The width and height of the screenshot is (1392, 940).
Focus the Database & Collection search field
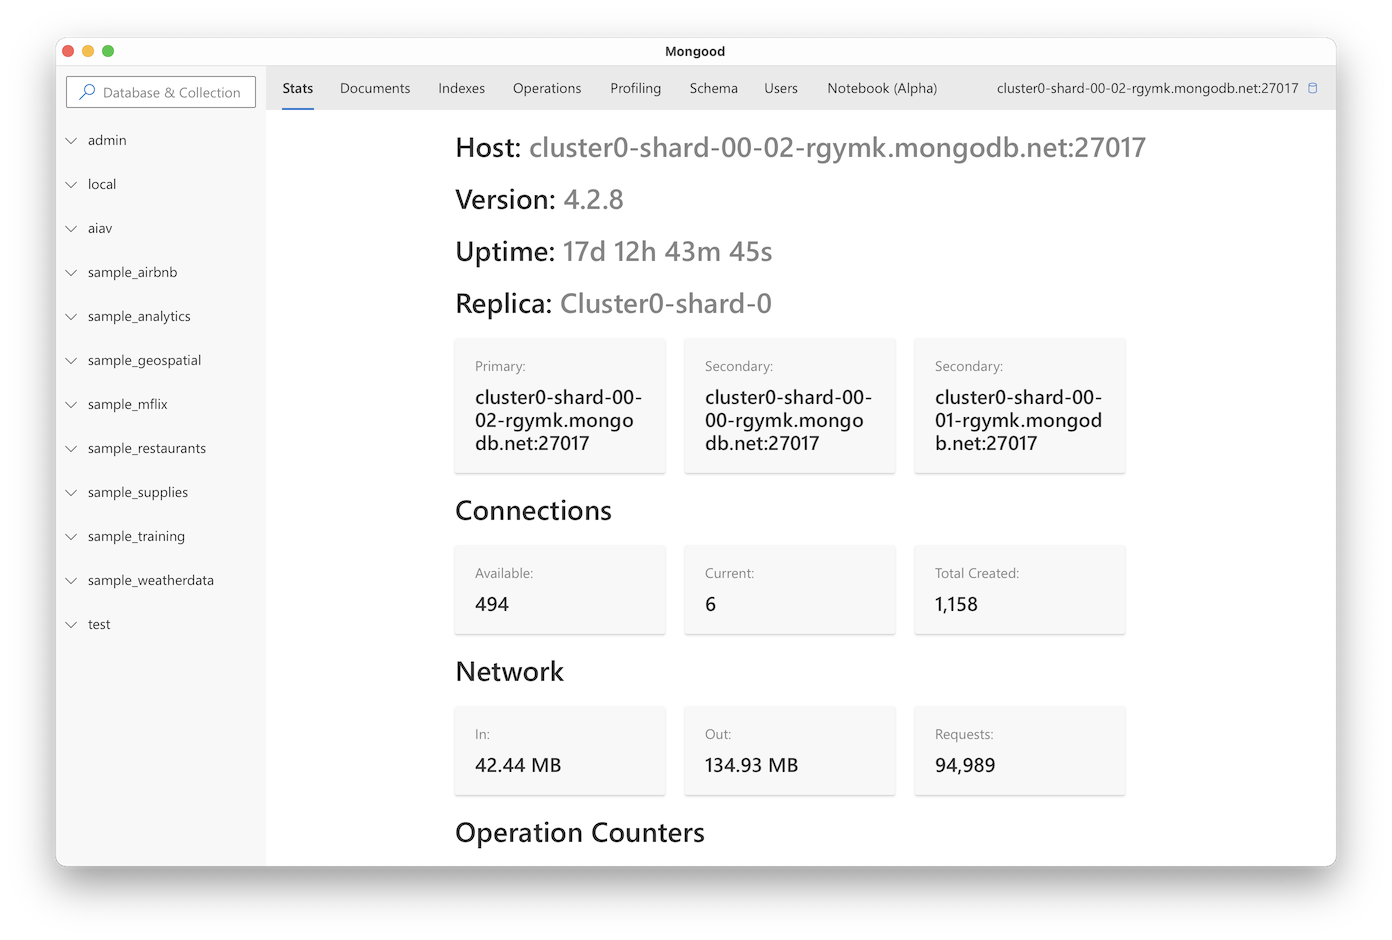[161, 92]
